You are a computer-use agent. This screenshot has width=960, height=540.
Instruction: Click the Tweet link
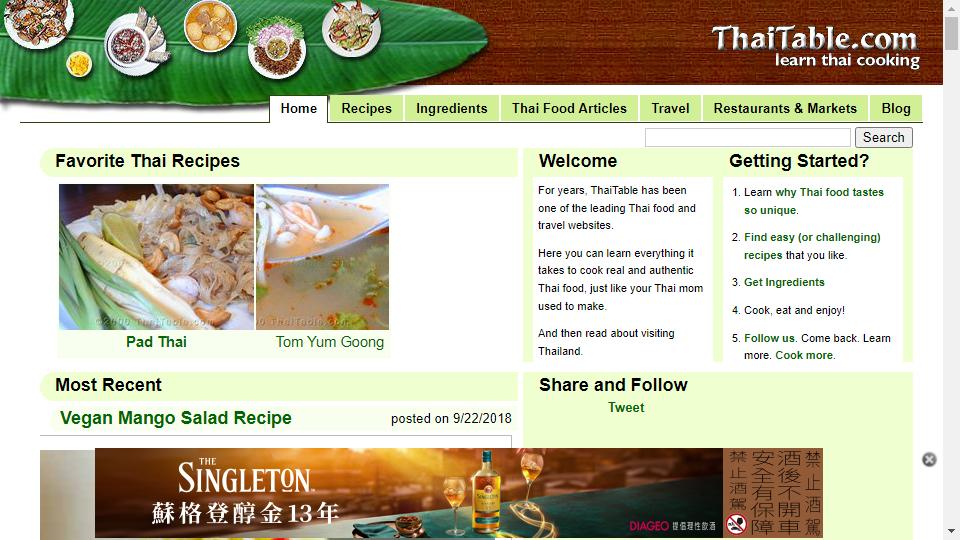coord(626,407)
